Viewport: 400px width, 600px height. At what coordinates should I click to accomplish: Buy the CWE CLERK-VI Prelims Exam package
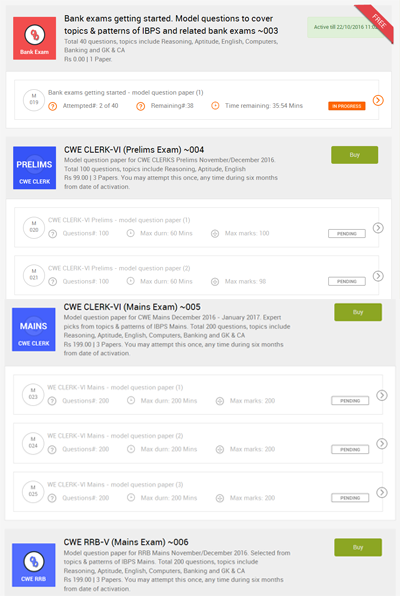(x=354, y=155)
